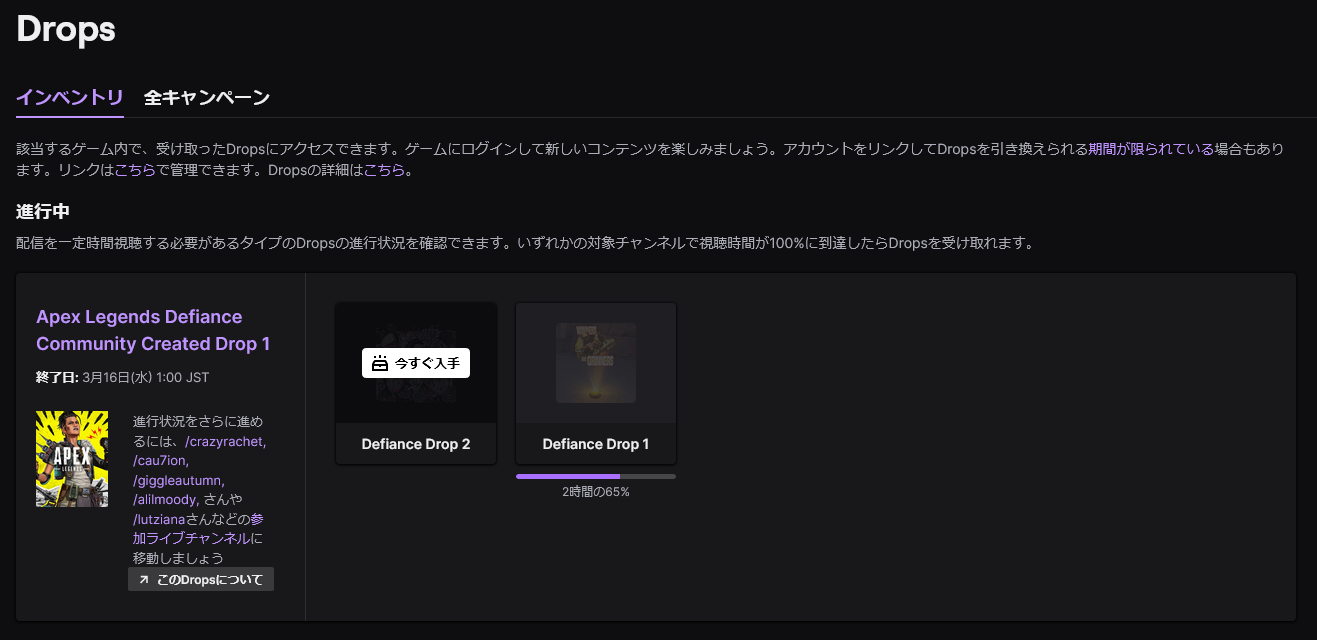Click the Defiance Drop 1 card label
The width and height of the screenshot is (1317, 640).
tap(595, 444)
